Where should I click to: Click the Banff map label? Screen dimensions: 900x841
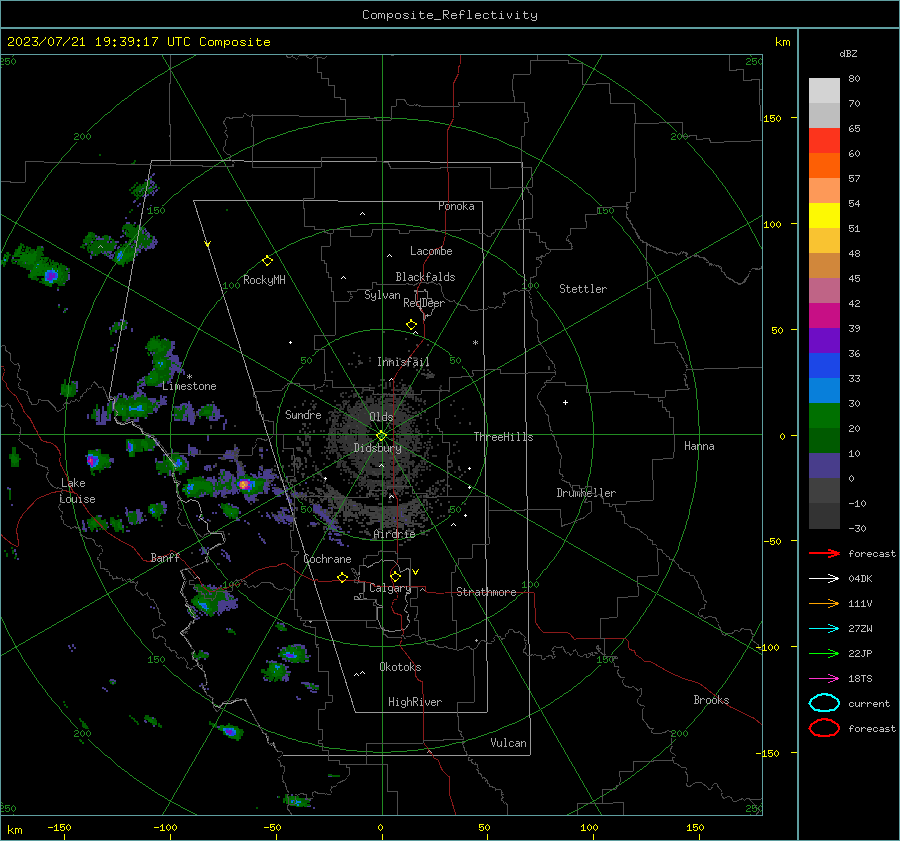coord(165,557)
